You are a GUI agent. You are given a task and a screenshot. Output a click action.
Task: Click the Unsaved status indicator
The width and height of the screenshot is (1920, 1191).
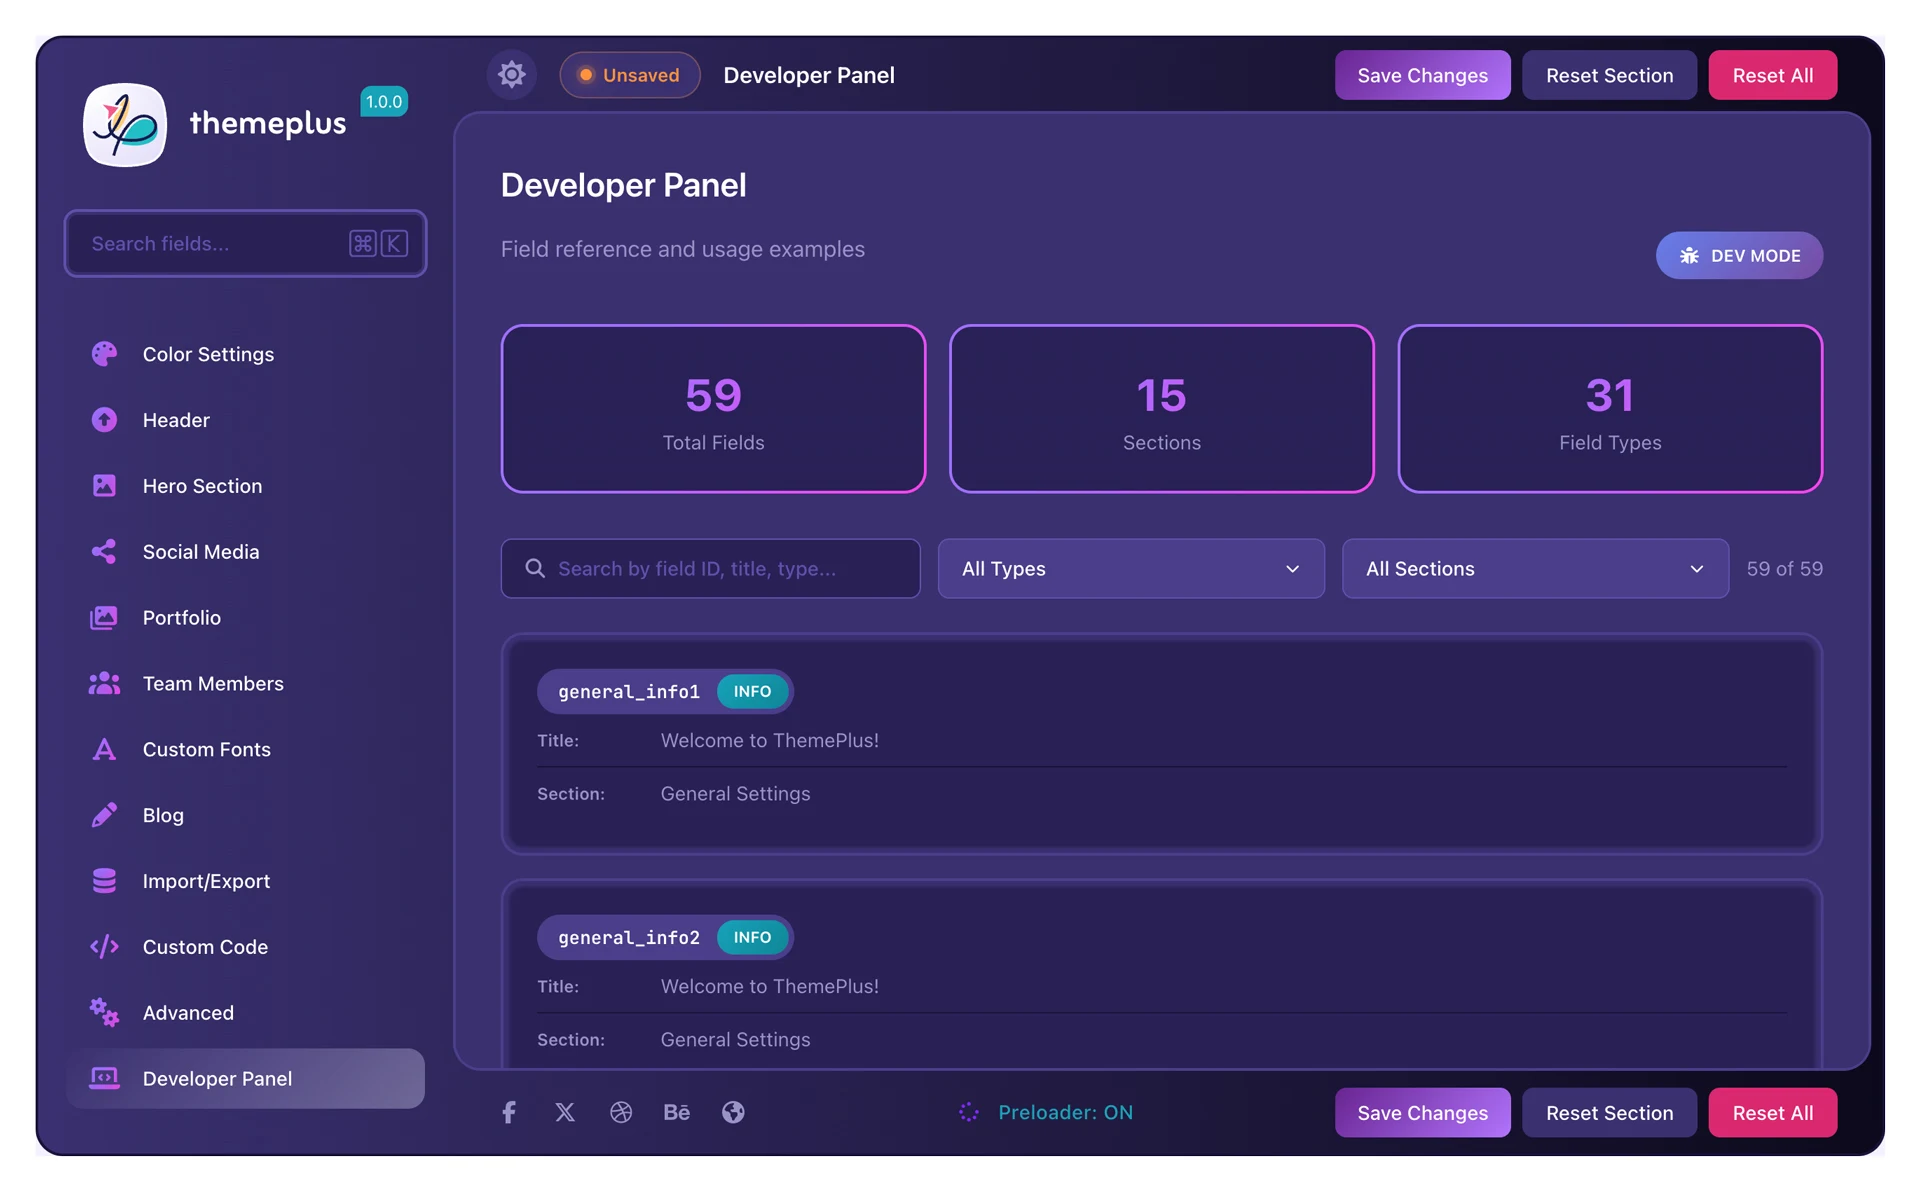(630, 74)
